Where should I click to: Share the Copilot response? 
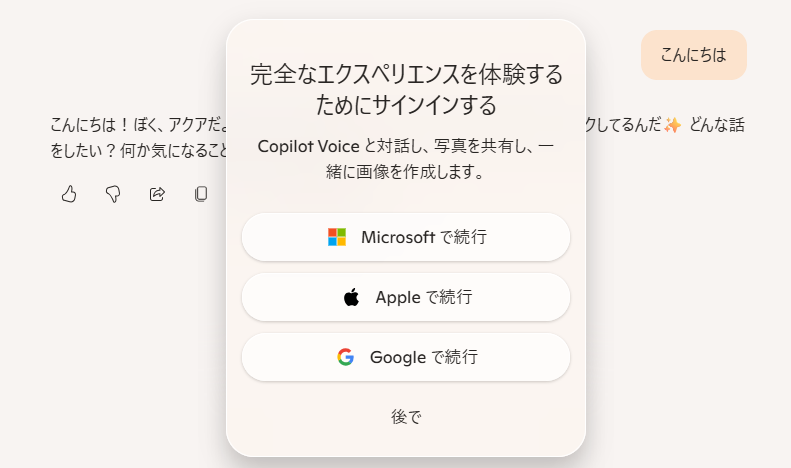pyautogui.click(x=157, y=194)
